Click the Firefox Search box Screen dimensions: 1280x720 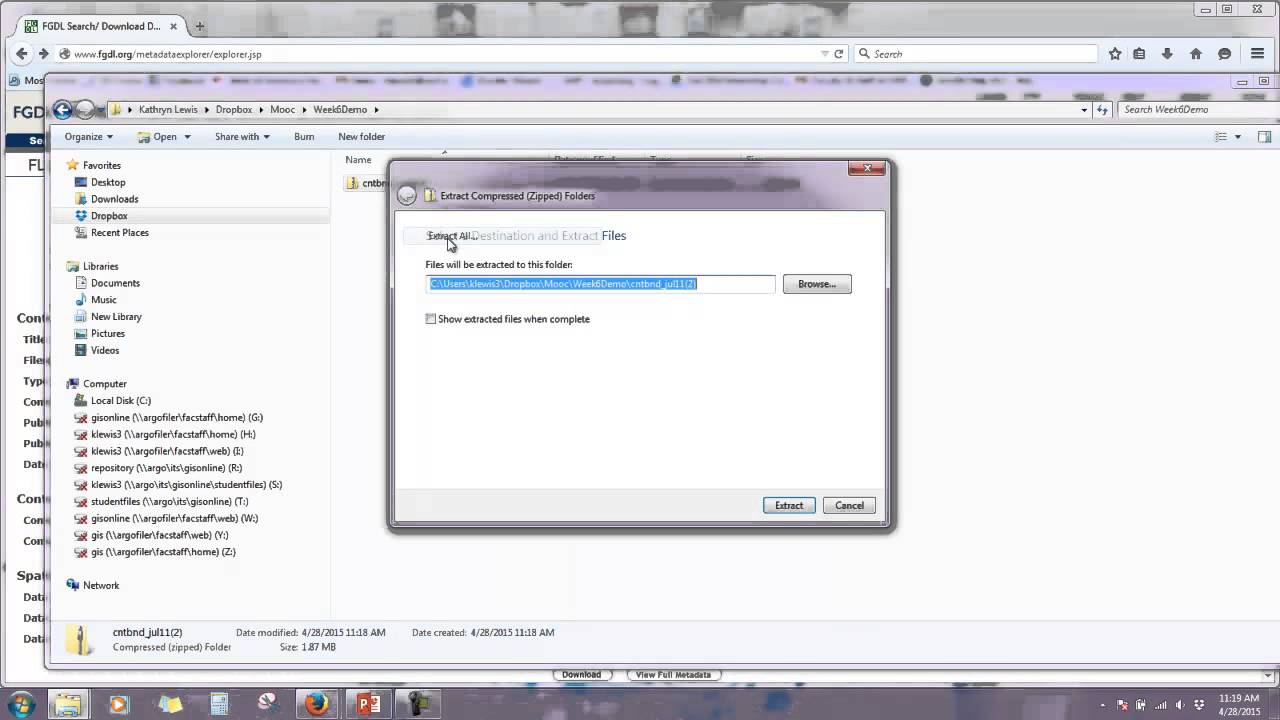click(975, 54)
